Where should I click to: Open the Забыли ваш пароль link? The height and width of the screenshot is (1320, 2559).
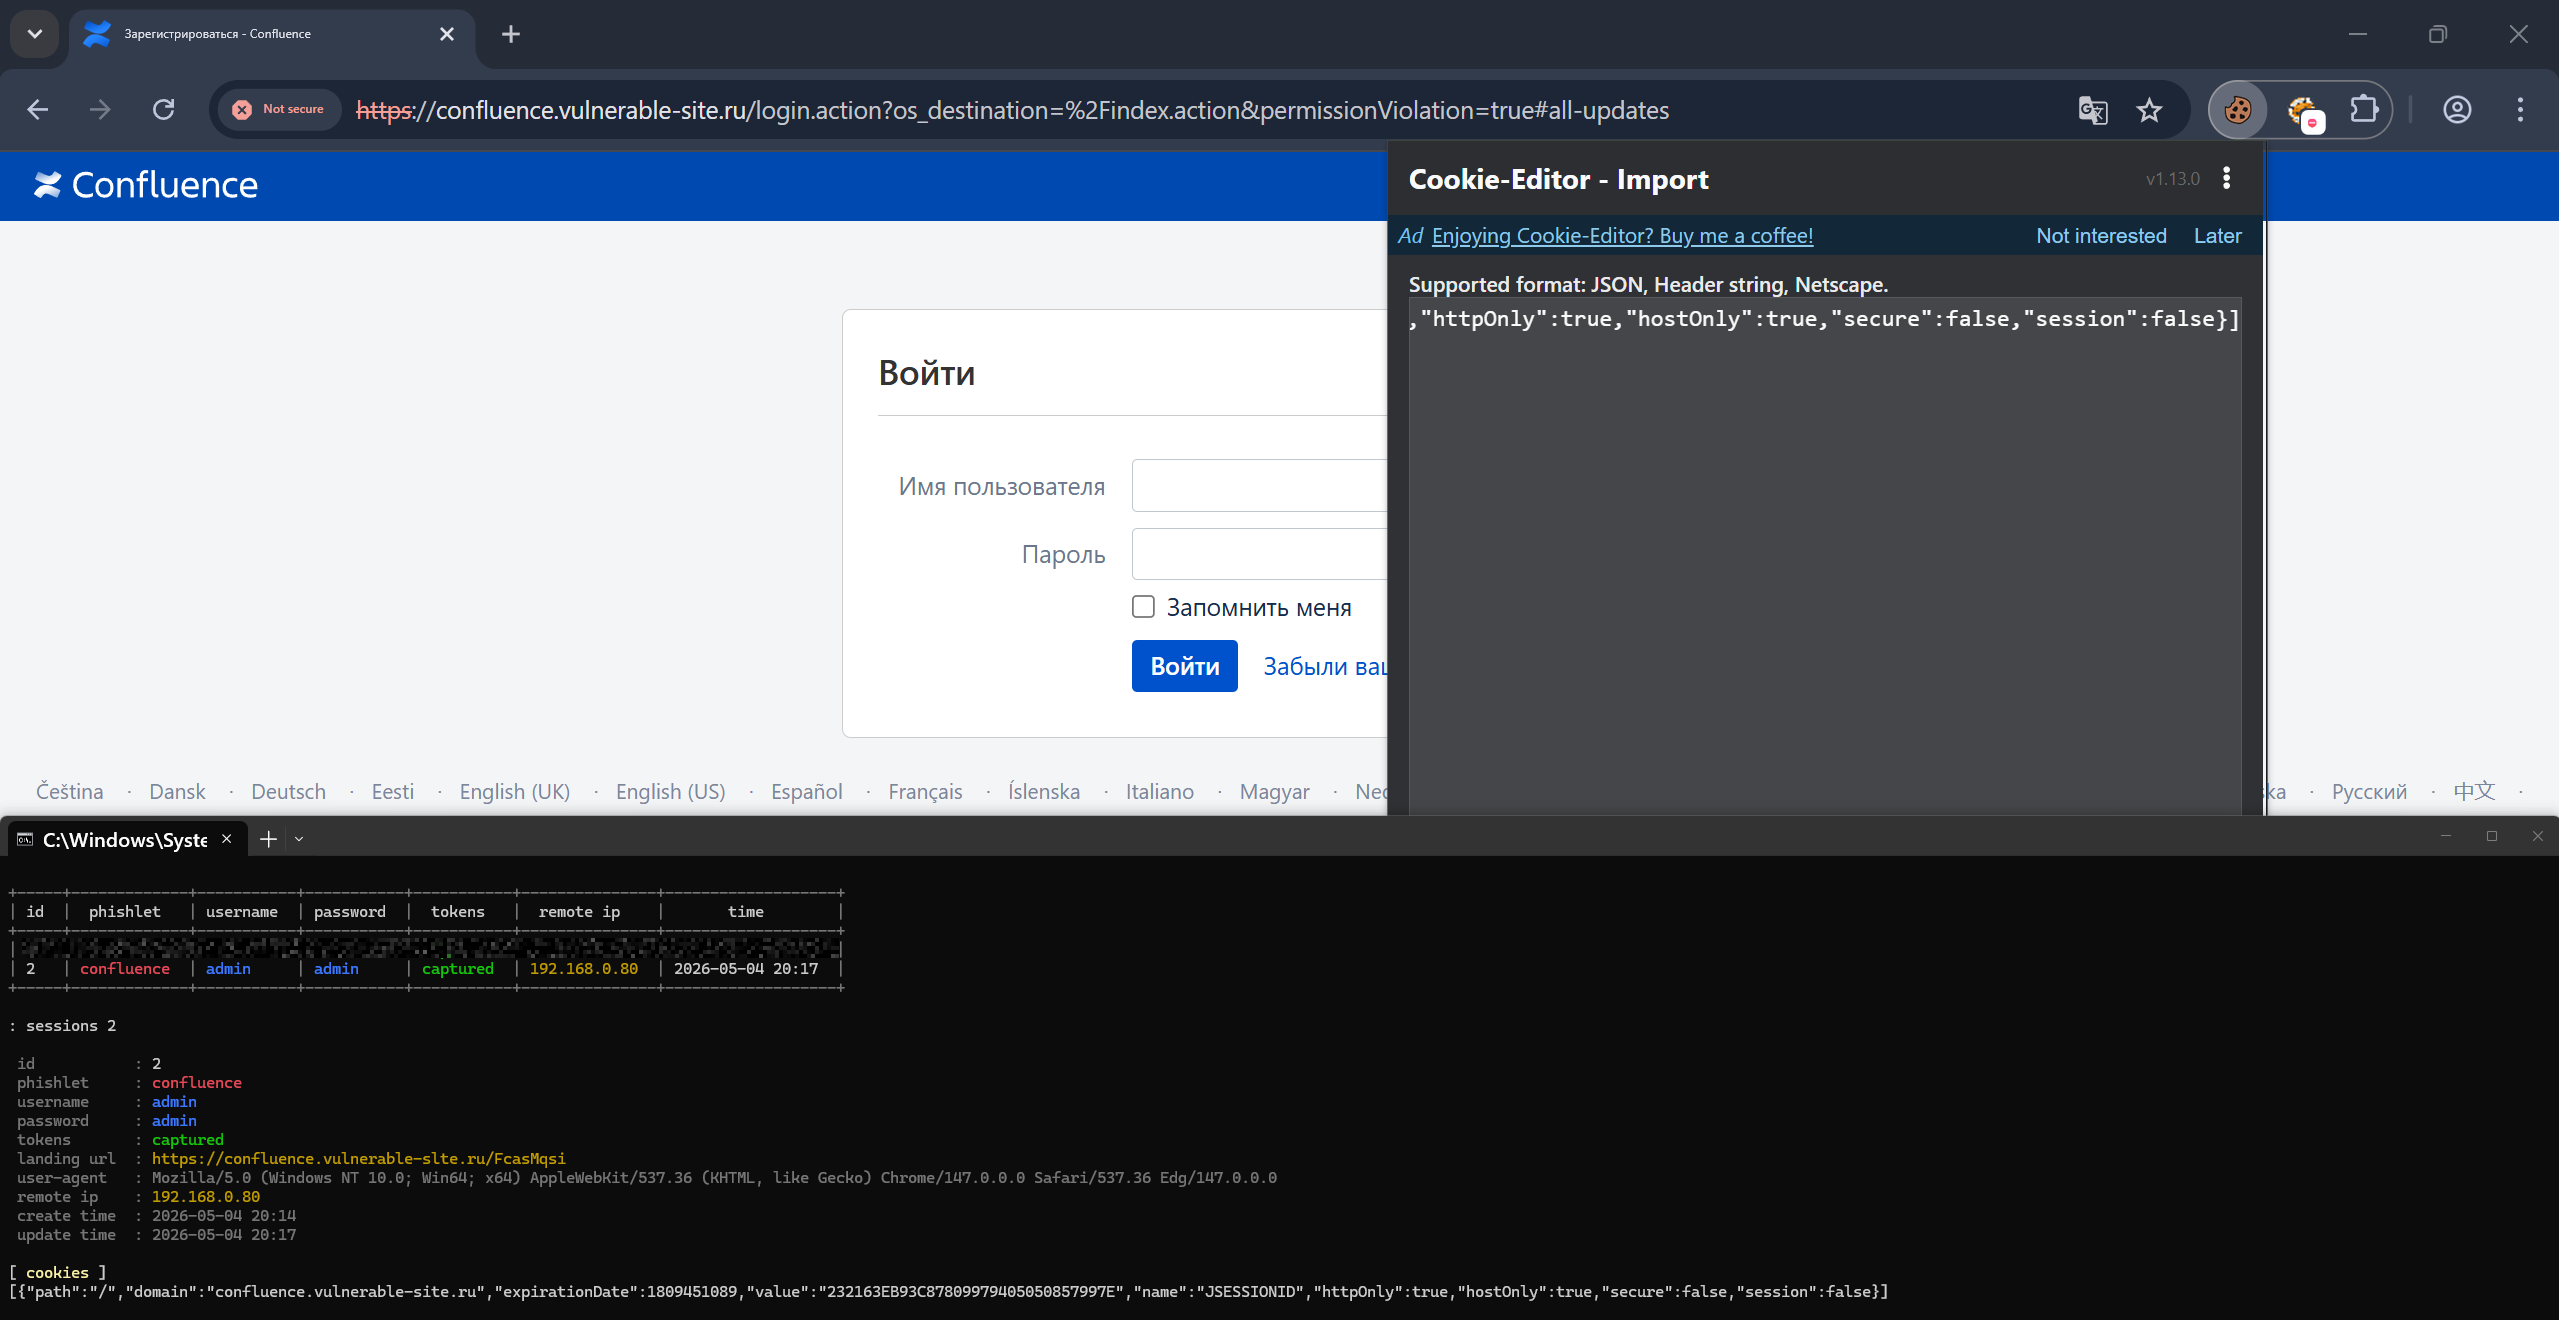click(x=1325, y=667)
